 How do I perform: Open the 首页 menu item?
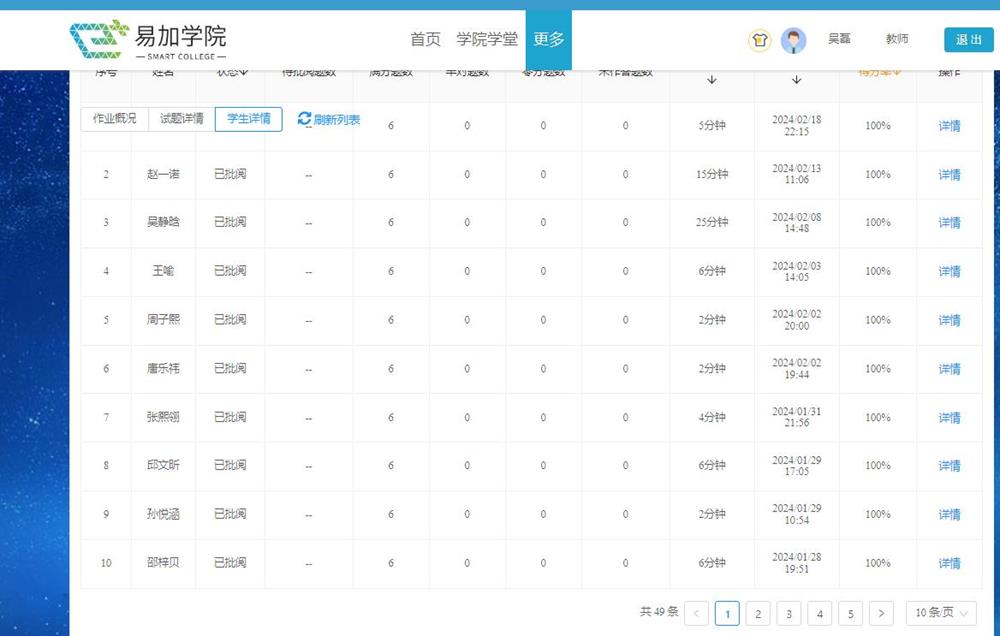pos(425,40)
